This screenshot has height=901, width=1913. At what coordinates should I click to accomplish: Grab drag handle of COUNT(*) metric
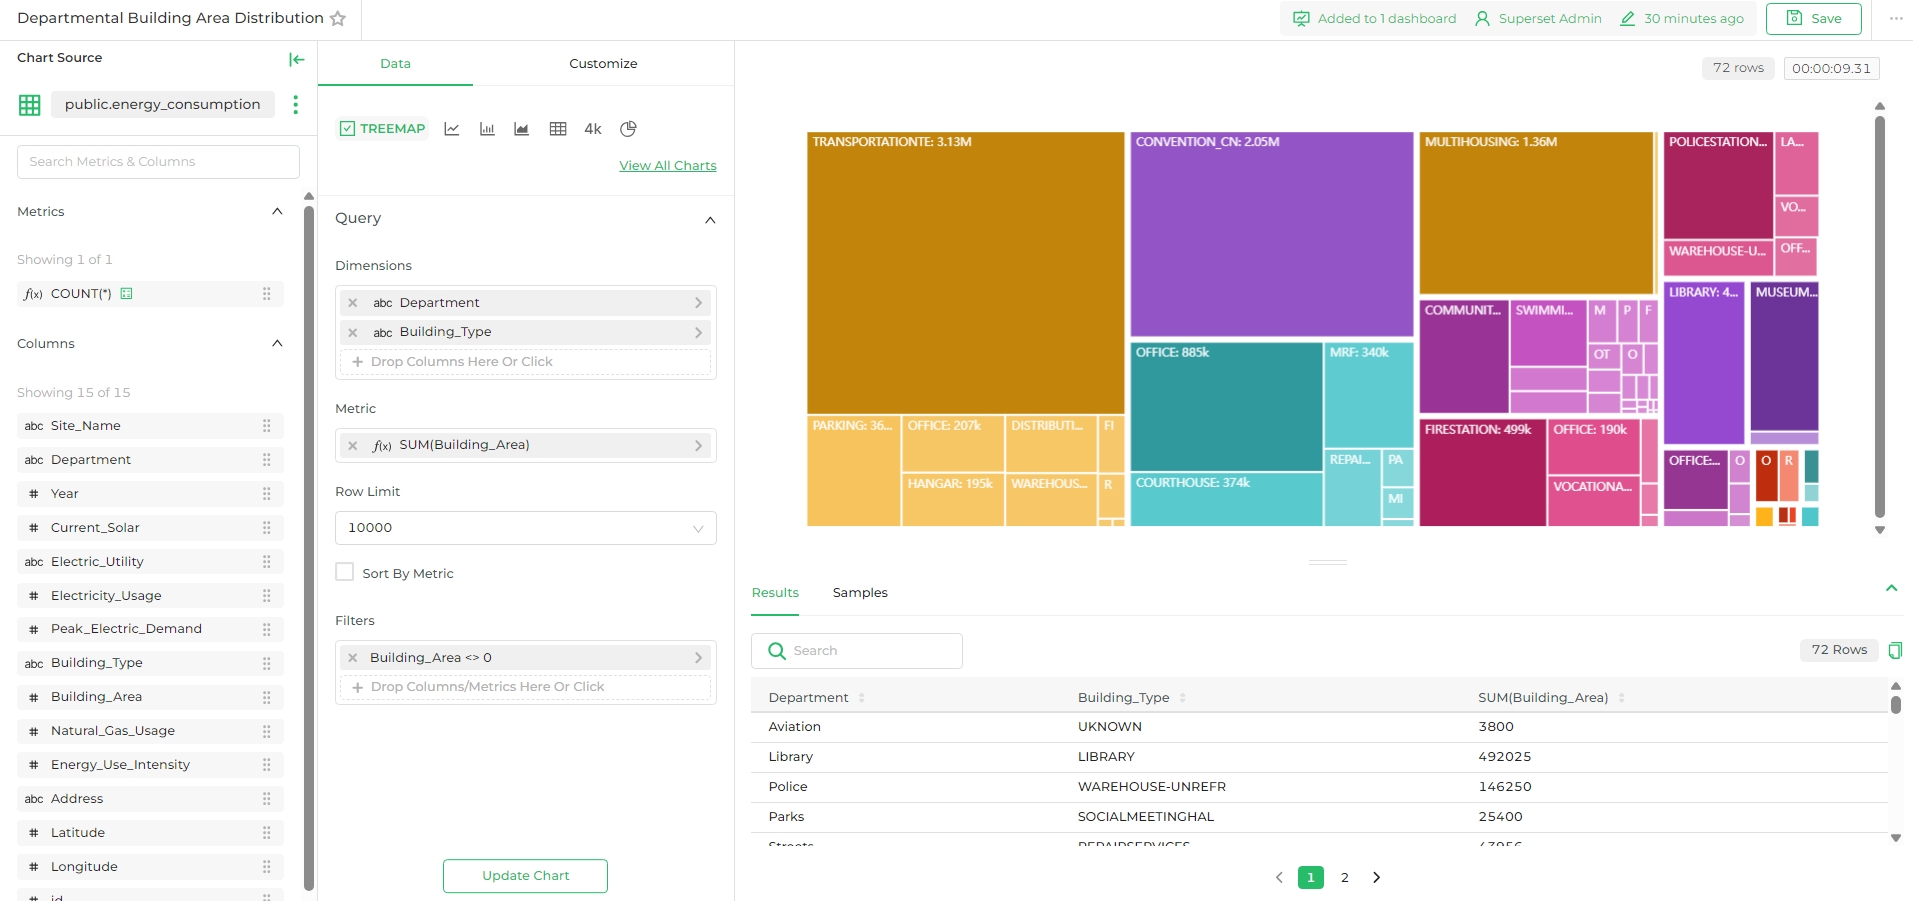pyautogui.click(x=267, y=294)
